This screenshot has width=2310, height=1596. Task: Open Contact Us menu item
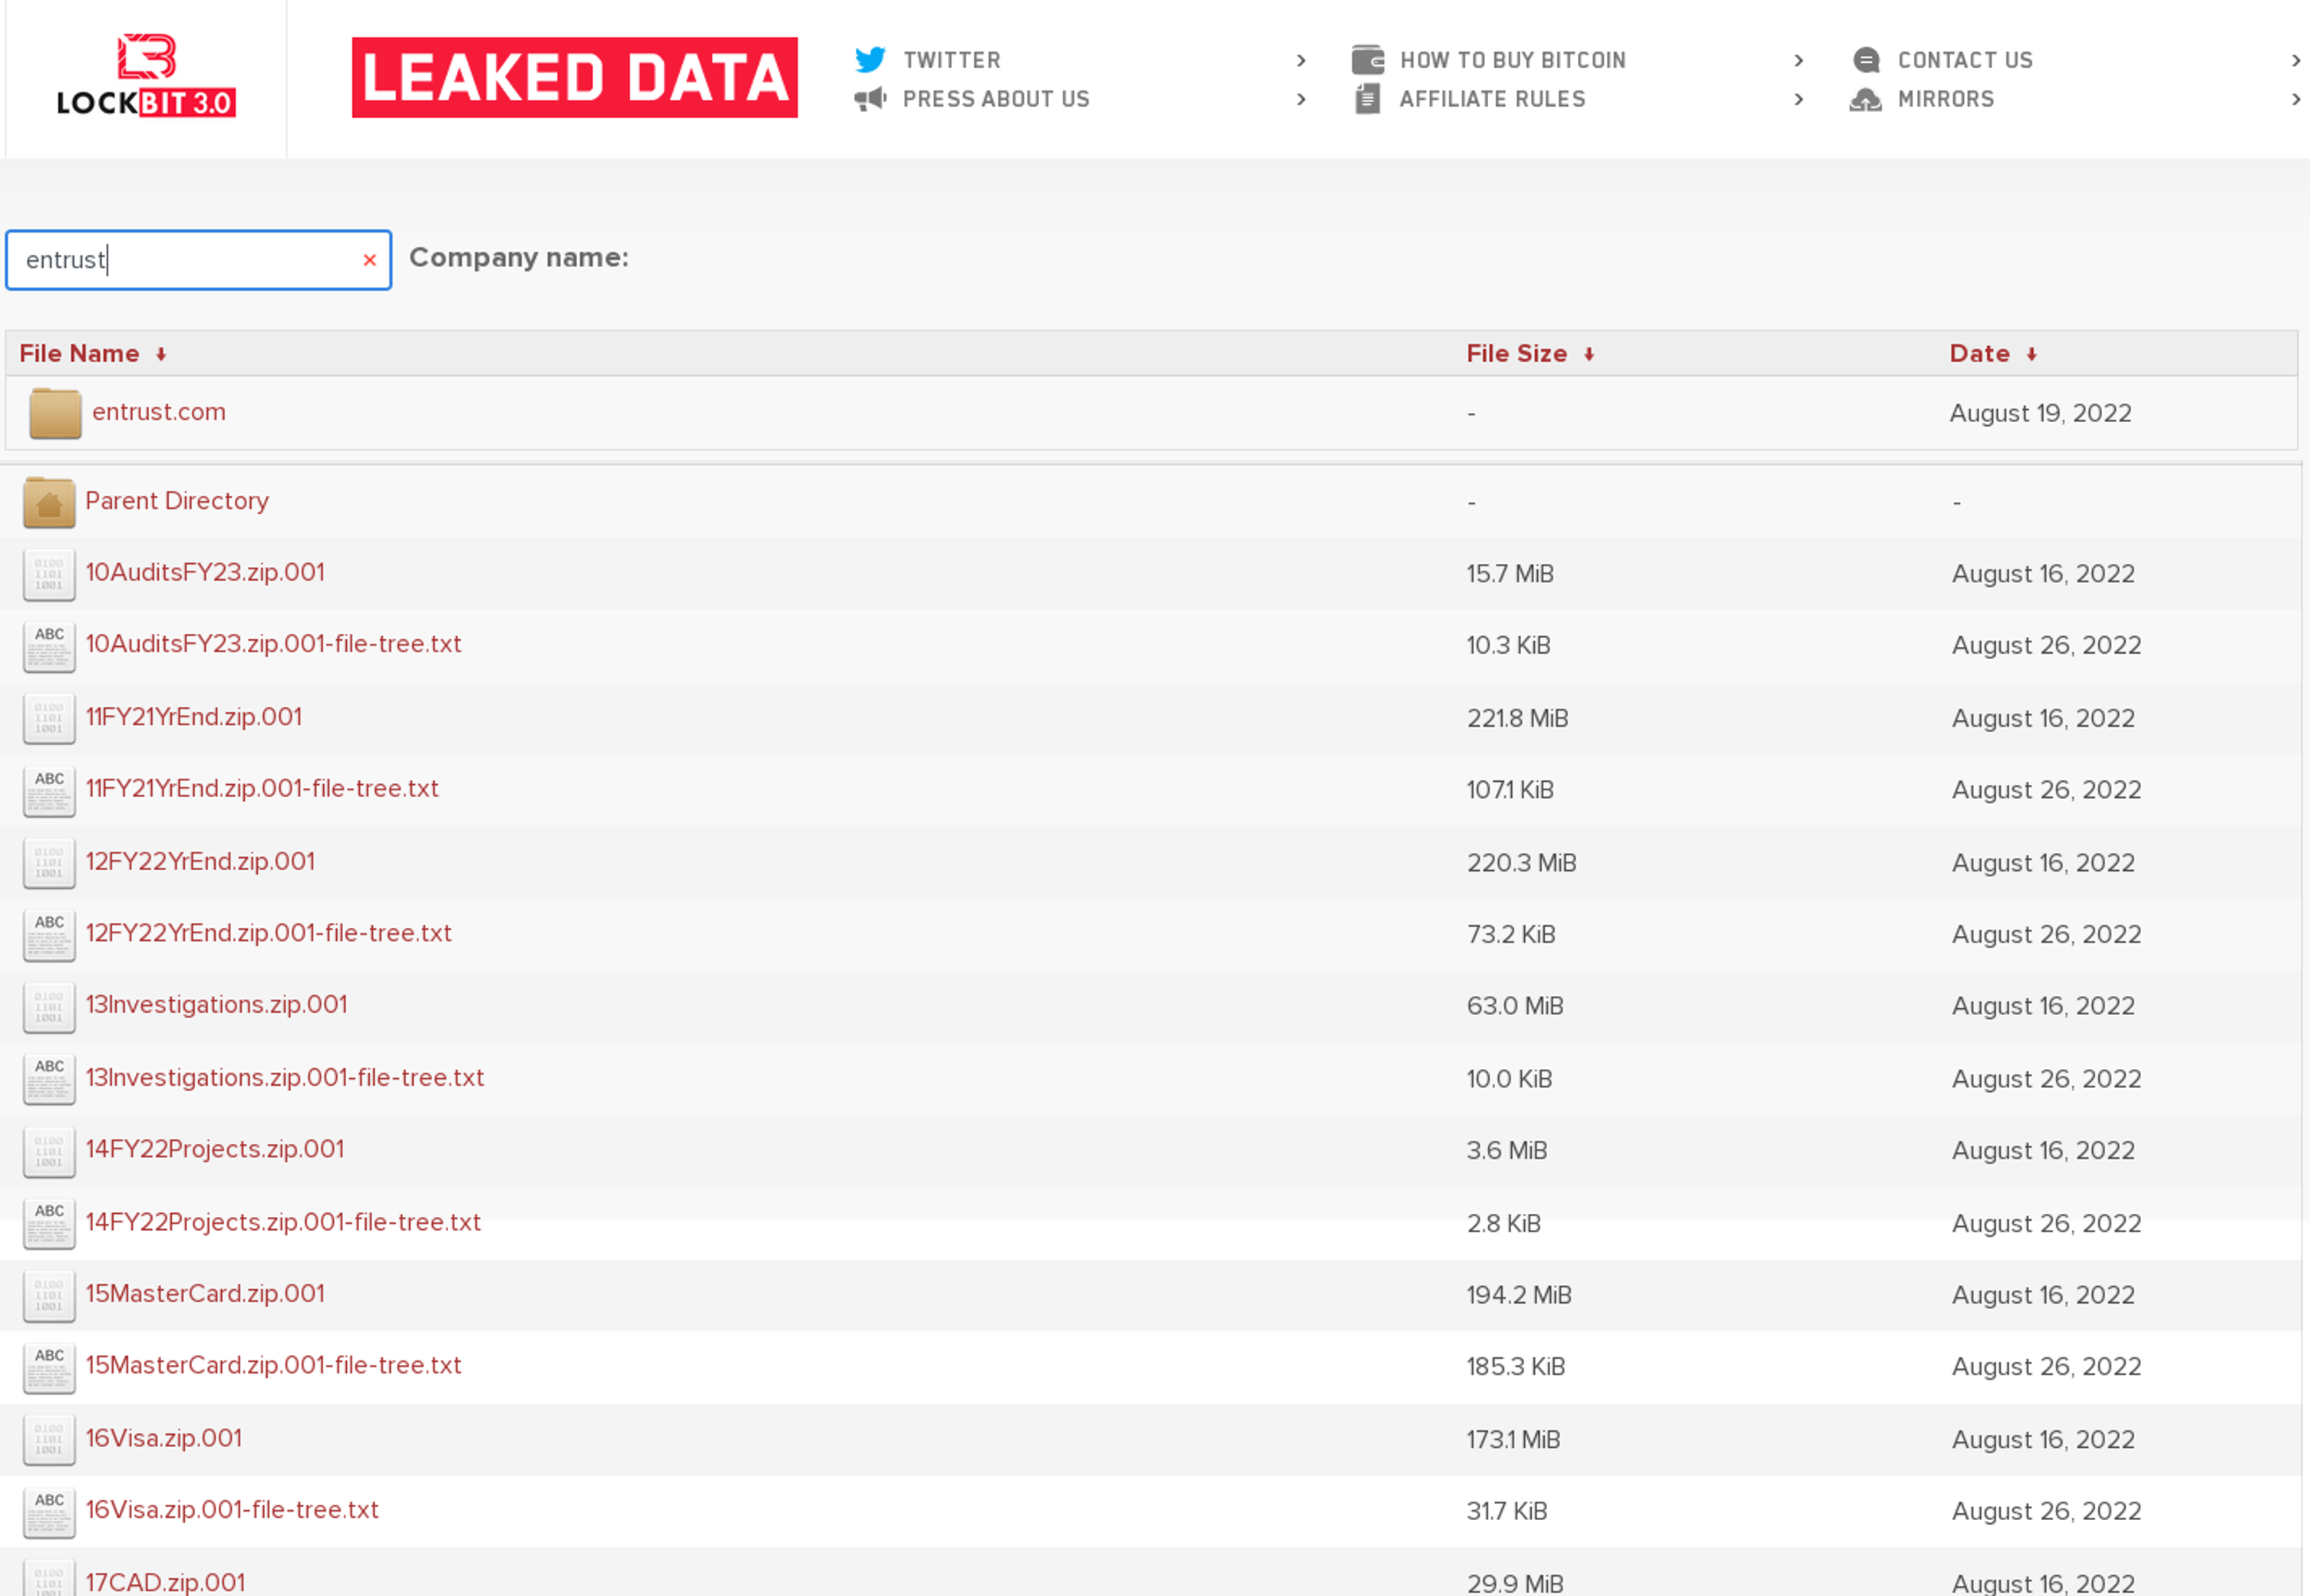click(x=1965, y=60)
